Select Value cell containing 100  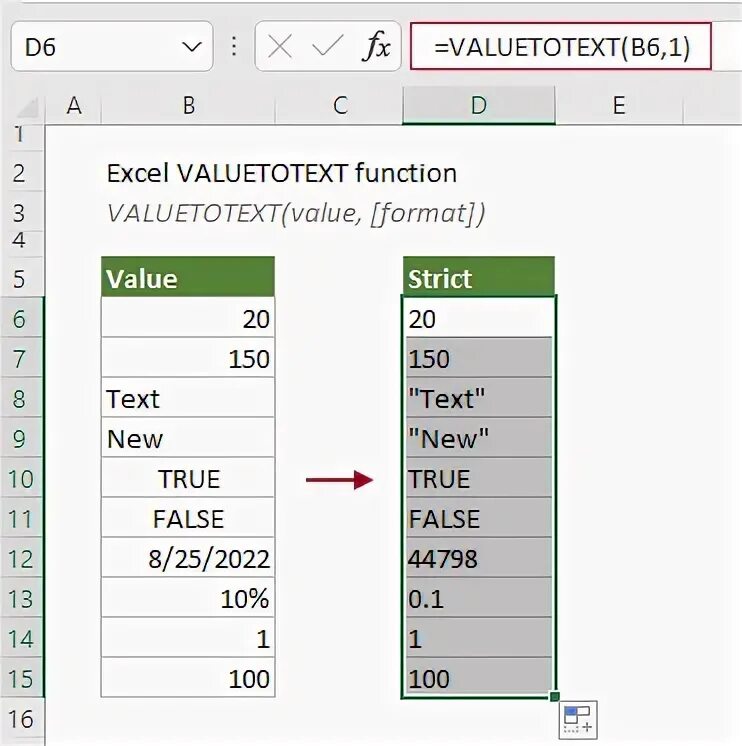click(188, 677)
